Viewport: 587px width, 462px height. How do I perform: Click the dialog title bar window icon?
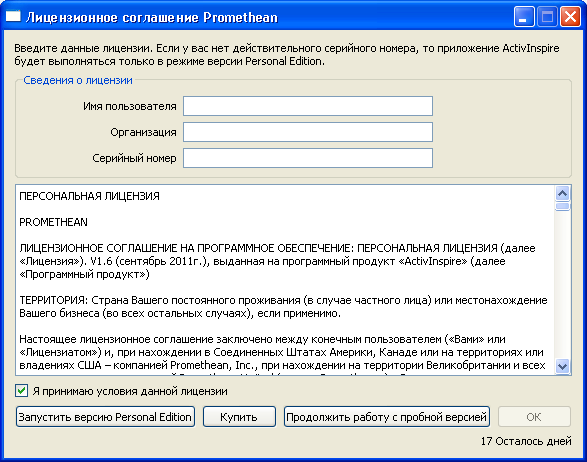coord(13,16)
